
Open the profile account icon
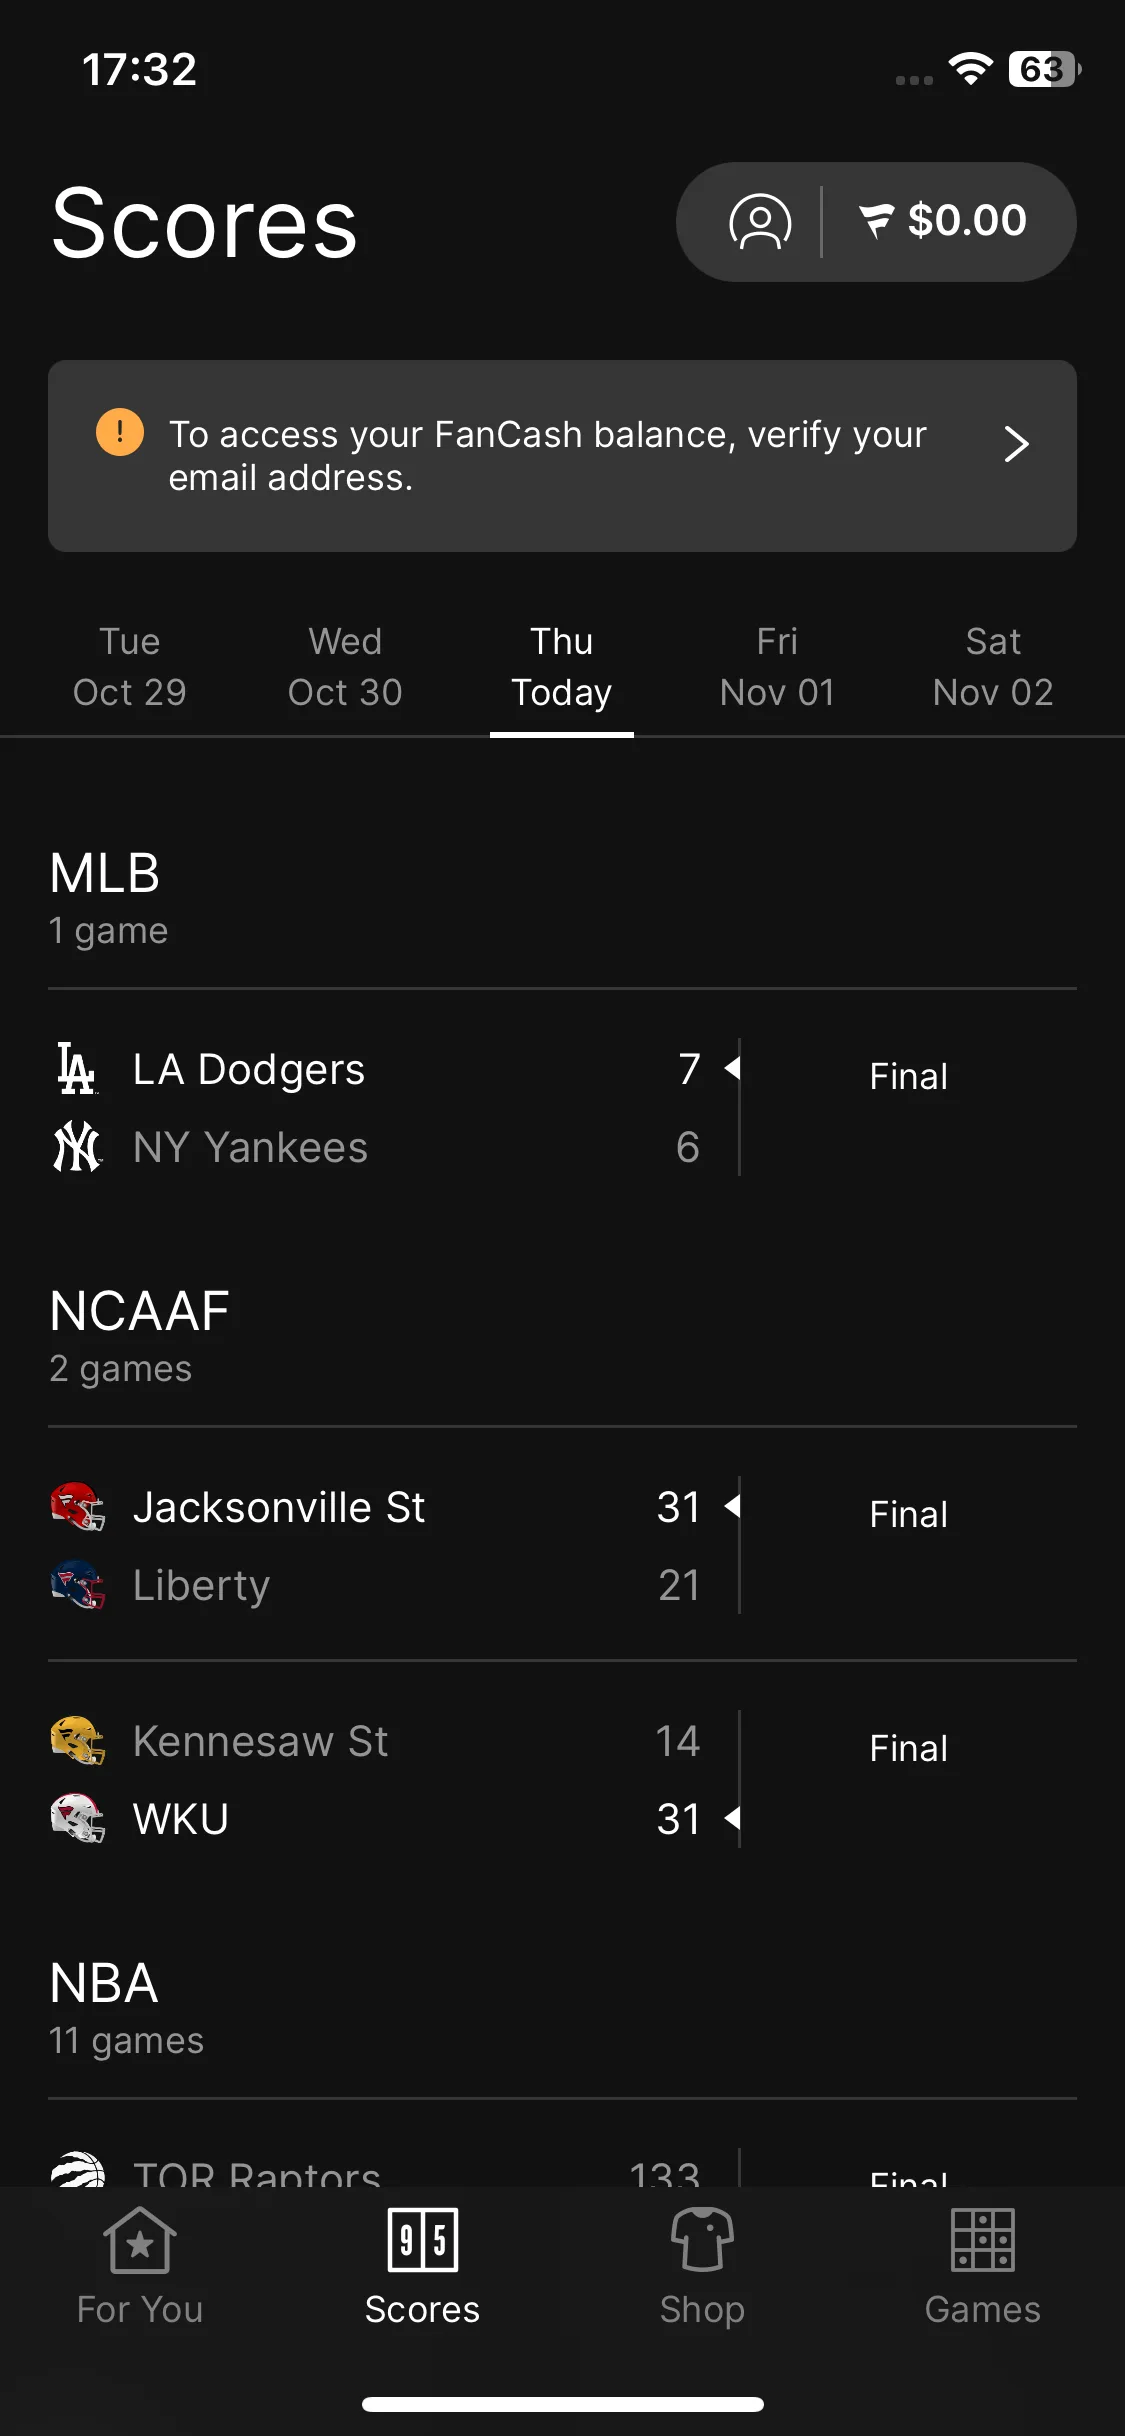click(x=760, y=221)
